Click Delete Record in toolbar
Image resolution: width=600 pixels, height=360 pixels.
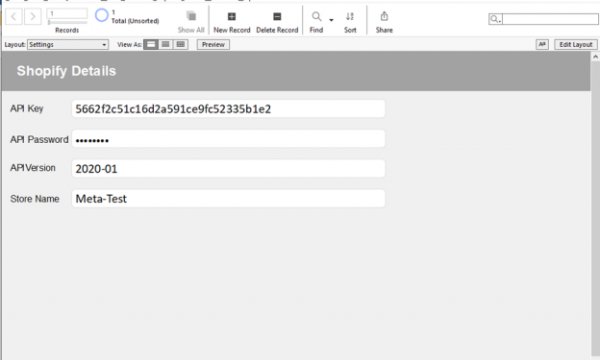coord(277,21)
